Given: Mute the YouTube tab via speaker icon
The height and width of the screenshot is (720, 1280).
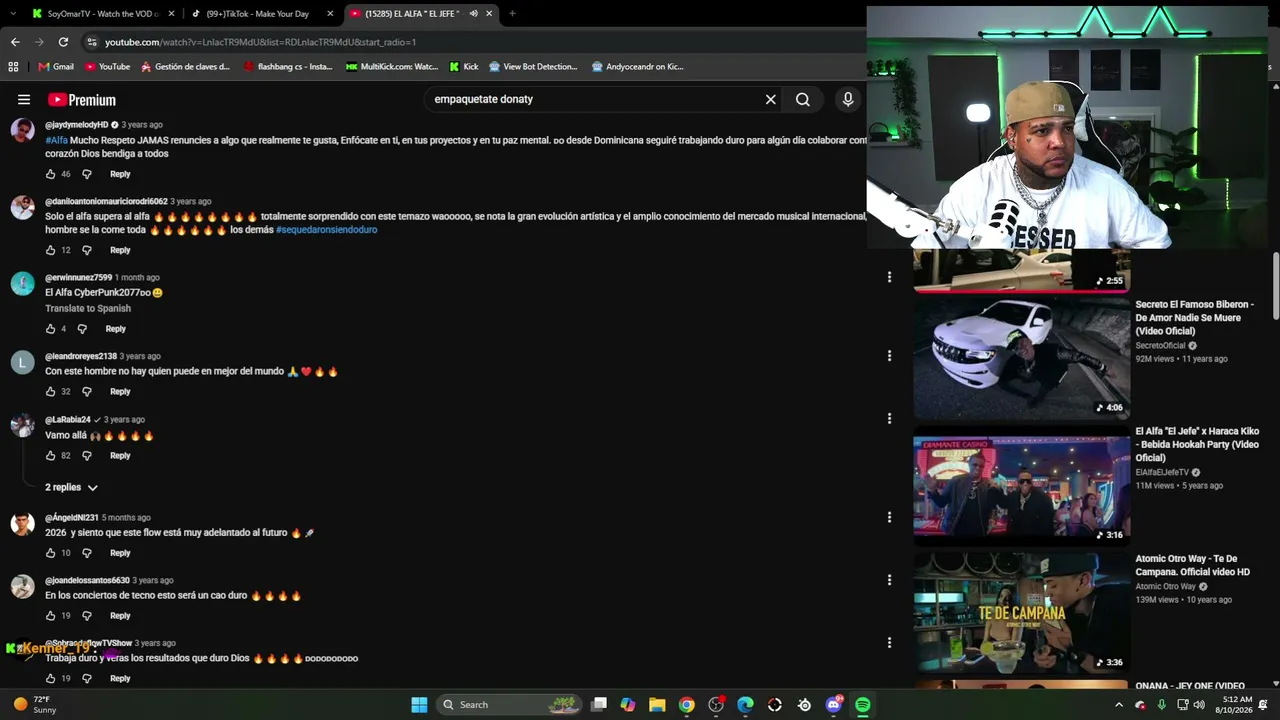Looking at the screenshot, I should 473,14.
